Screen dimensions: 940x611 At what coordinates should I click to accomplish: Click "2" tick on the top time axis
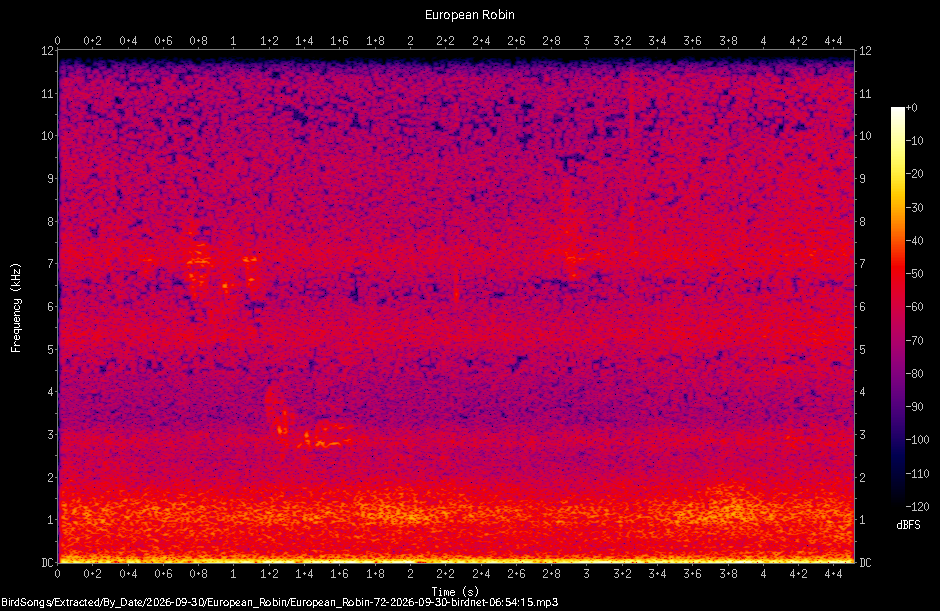click(x=410, y=41)
